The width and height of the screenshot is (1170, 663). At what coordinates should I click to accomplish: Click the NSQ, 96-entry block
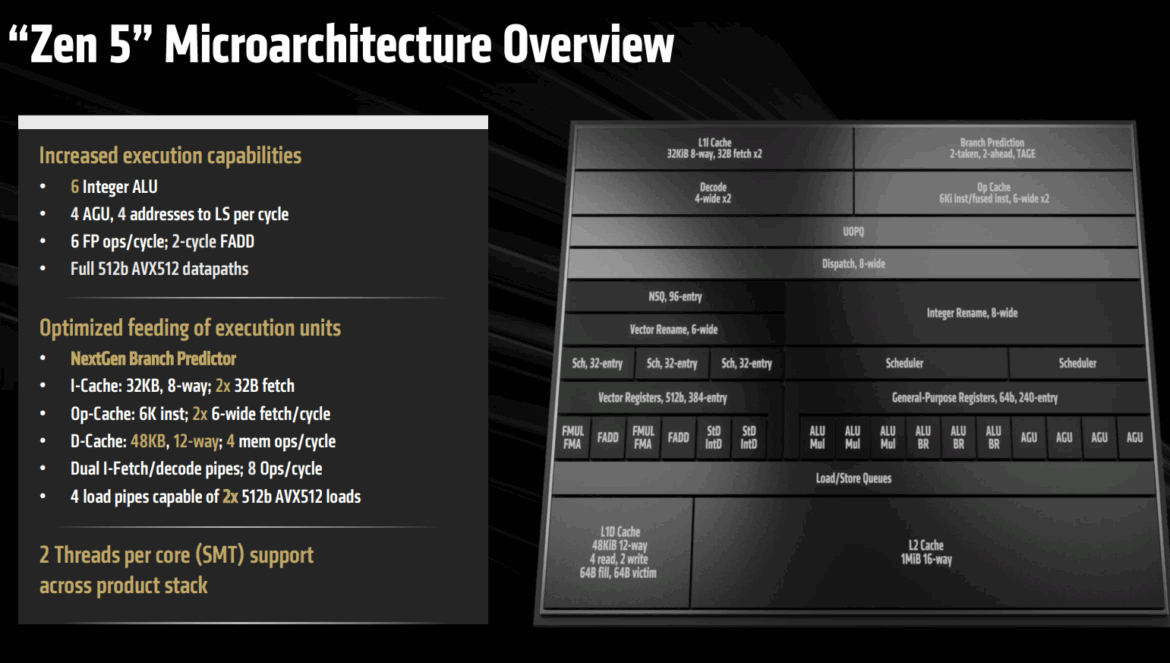pyautogui.click(x=673, y=297)
